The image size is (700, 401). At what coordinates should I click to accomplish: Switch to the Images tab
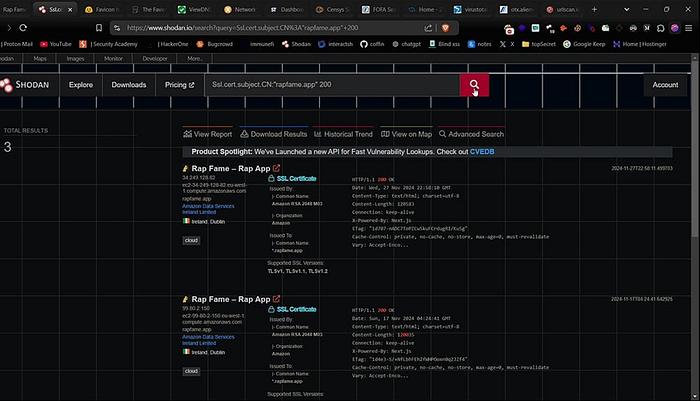pos(75,58)
